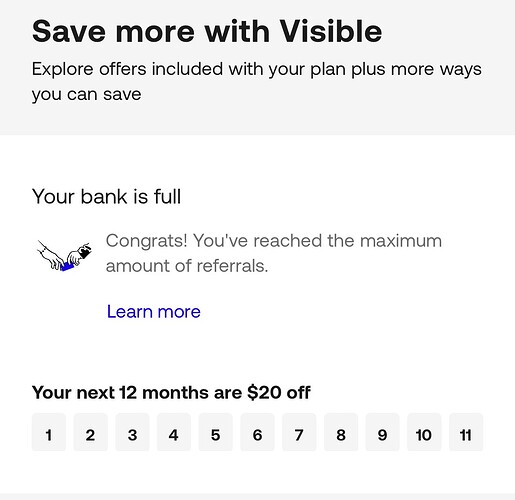Open the Learn more link

coord(154,312)
